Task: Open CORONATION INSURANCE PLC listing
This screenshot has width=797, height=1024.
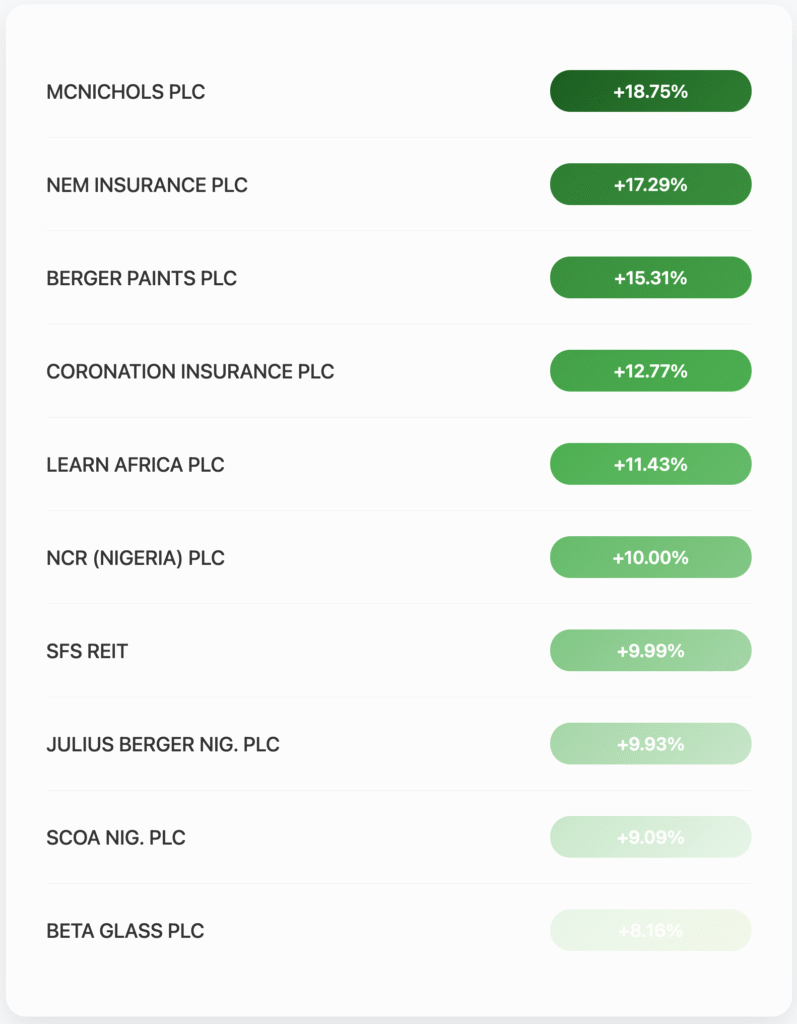Action: 190,372
